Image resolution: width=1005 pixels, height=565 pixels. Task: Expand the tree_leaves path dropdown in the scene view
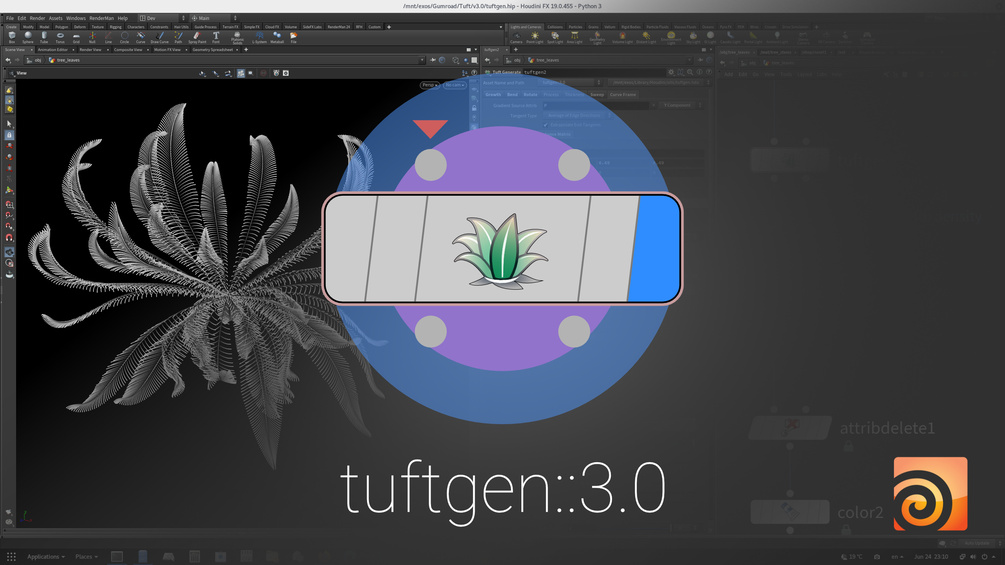pos(422,60)
